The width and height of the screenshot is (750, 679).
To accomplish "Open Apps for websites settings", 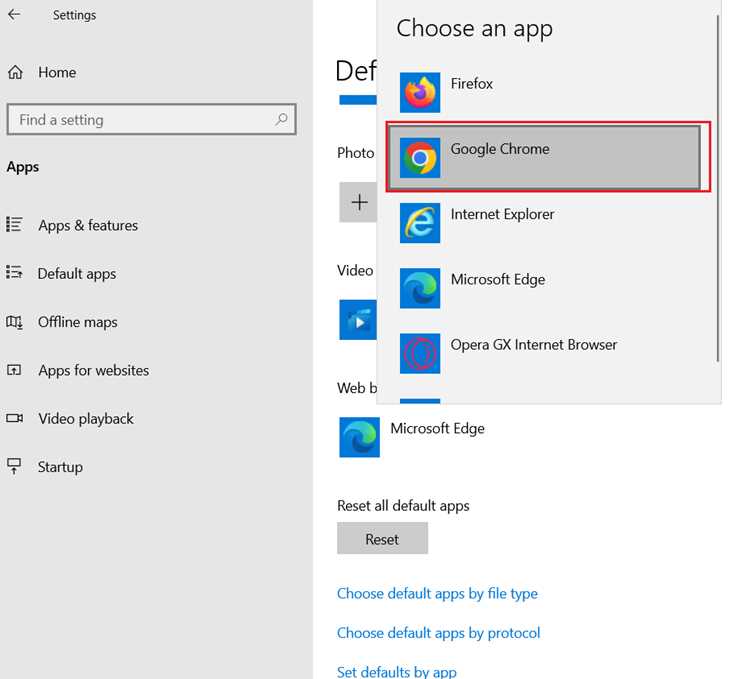I will tap(94, 370).
